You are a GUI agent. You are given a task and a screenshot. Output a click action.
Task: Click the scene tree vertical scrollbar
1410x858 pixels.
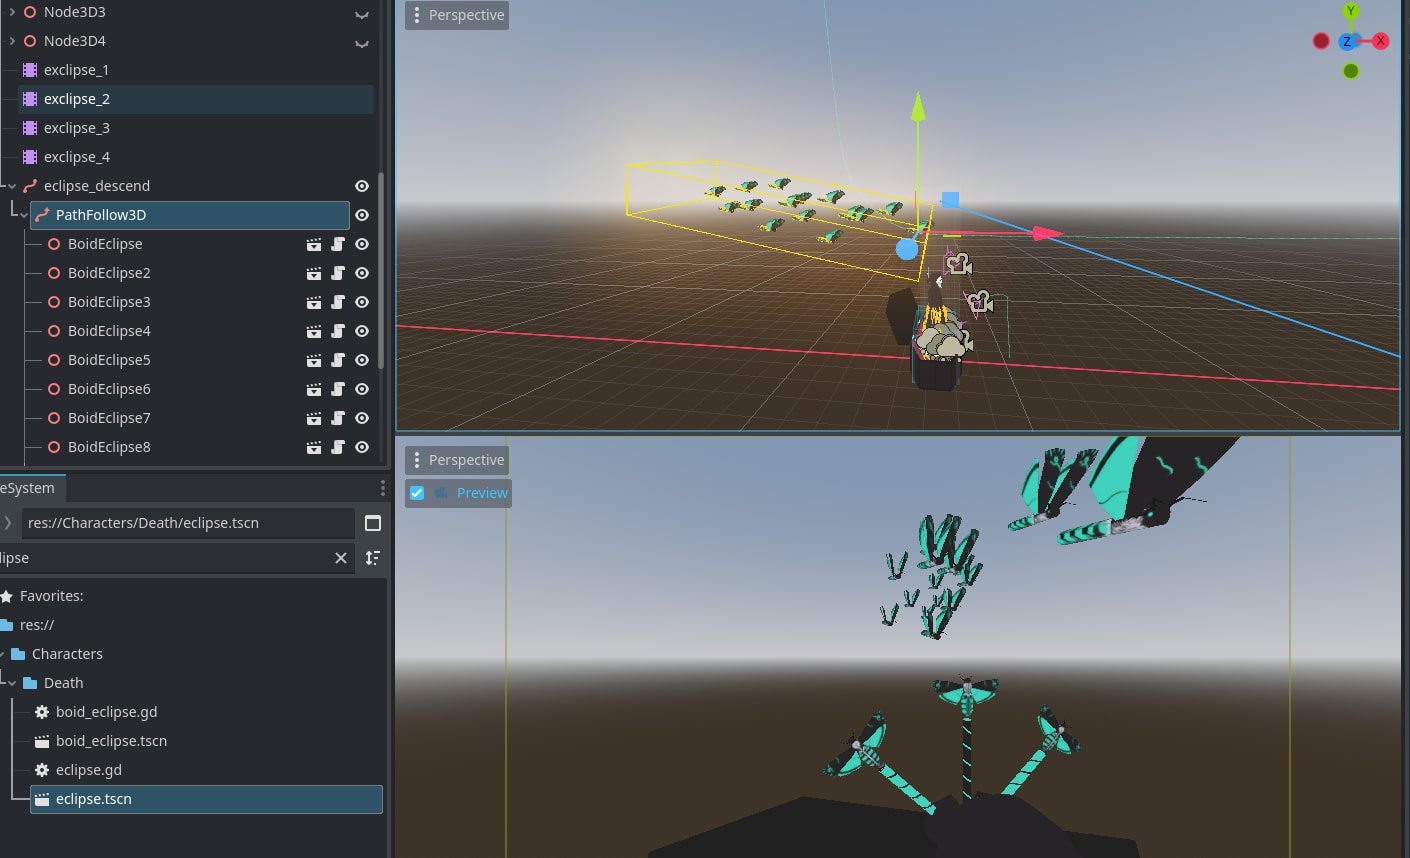click(x=380, y=270)
